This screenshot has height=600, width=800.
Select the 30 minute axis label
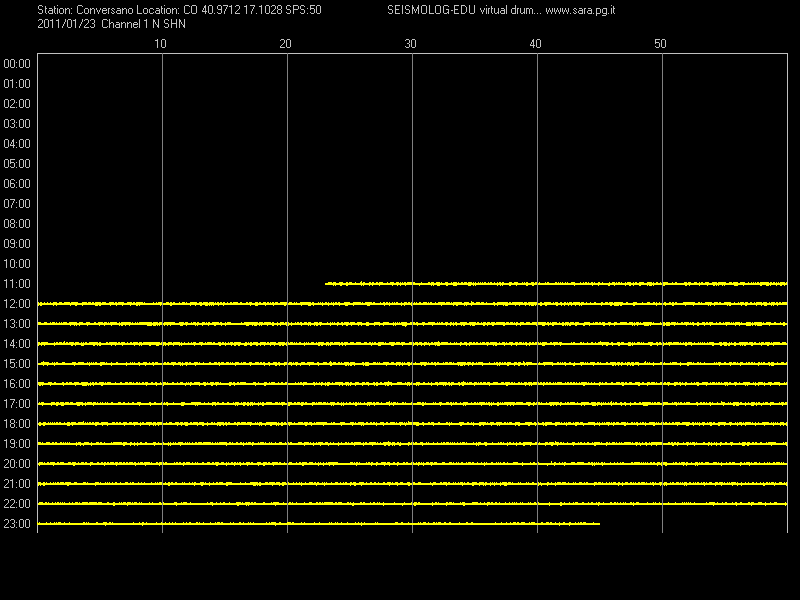tap(410, 44)
